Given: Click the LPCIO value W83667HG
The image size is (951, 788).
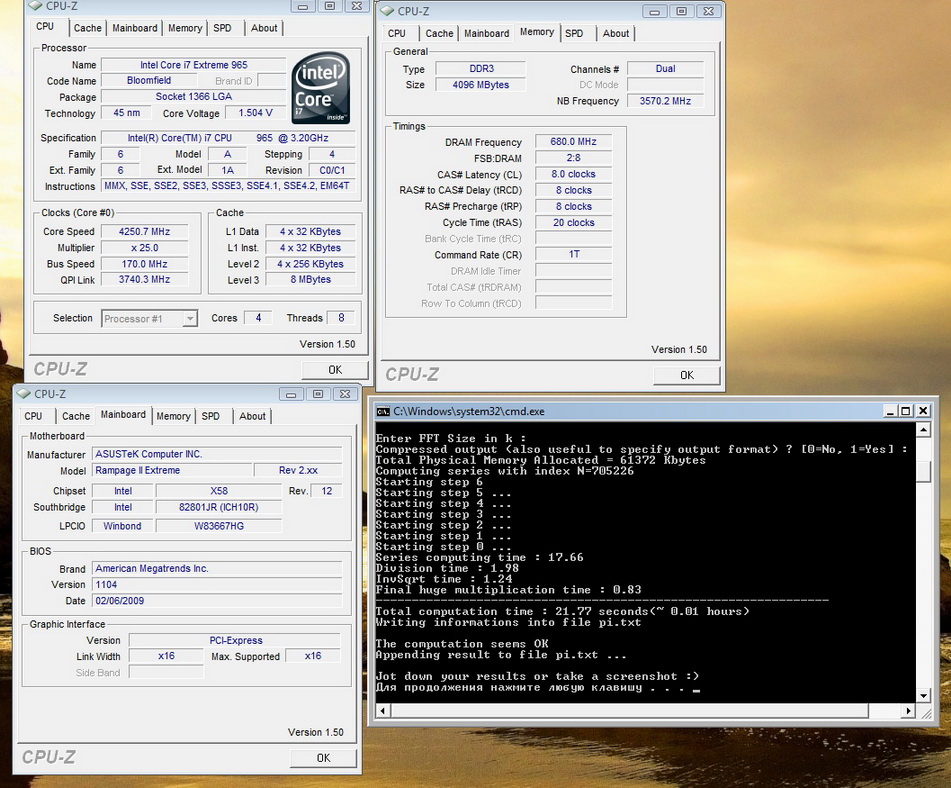Looking at the screenshot, I should (x=218, y=526).
